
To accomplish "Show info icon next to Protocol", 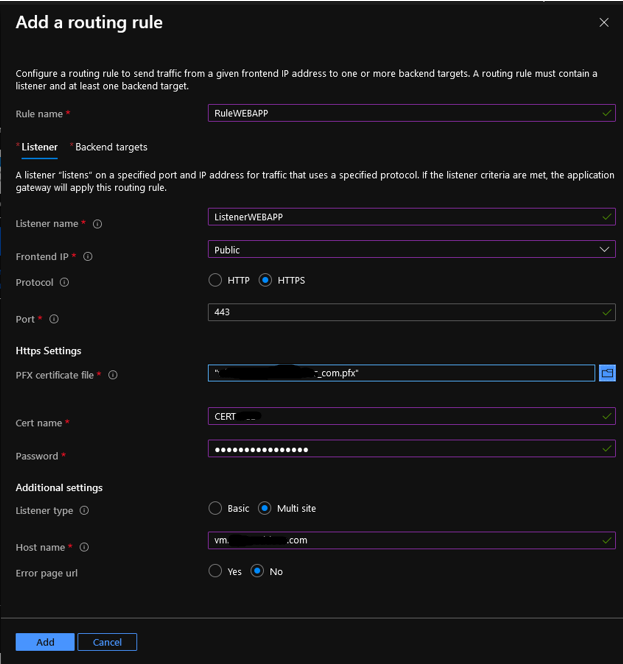I will 64,282.
